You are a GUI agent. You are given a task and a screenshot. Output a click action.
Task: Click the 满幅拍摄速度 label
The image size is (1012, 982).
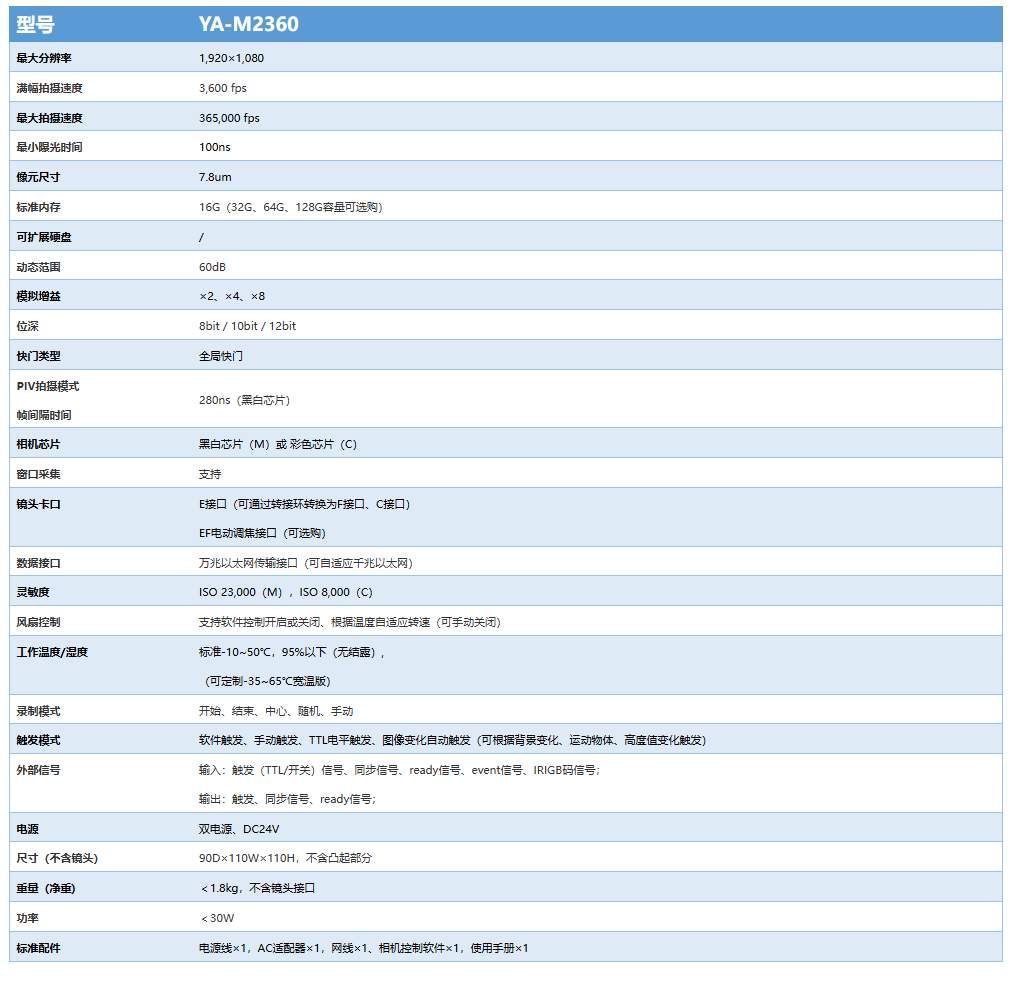pyautogui.click(x=50, y=88)
